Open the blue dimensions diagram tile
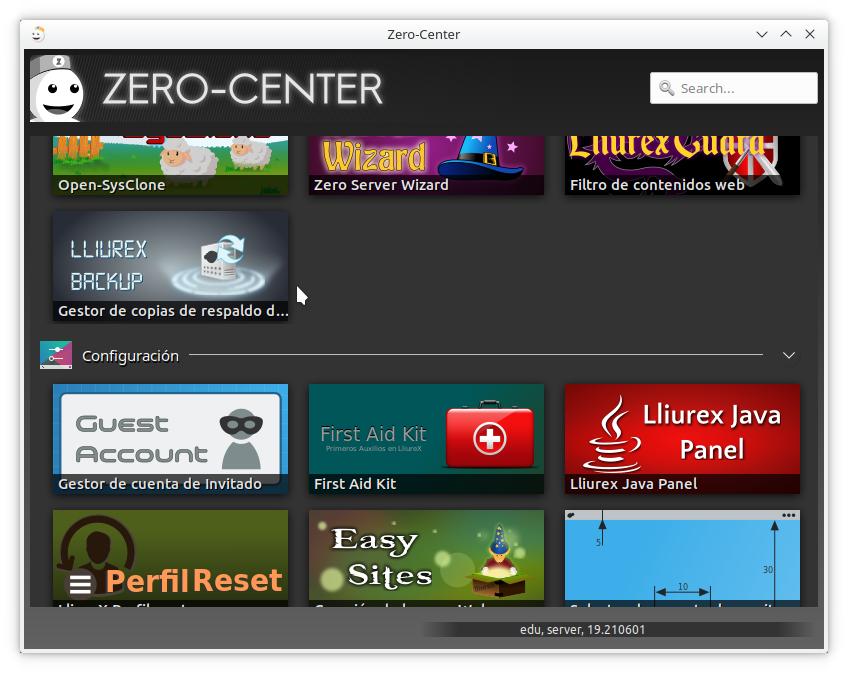The width and height of the screenshot is (848, 673). click(x=682, y=558)
